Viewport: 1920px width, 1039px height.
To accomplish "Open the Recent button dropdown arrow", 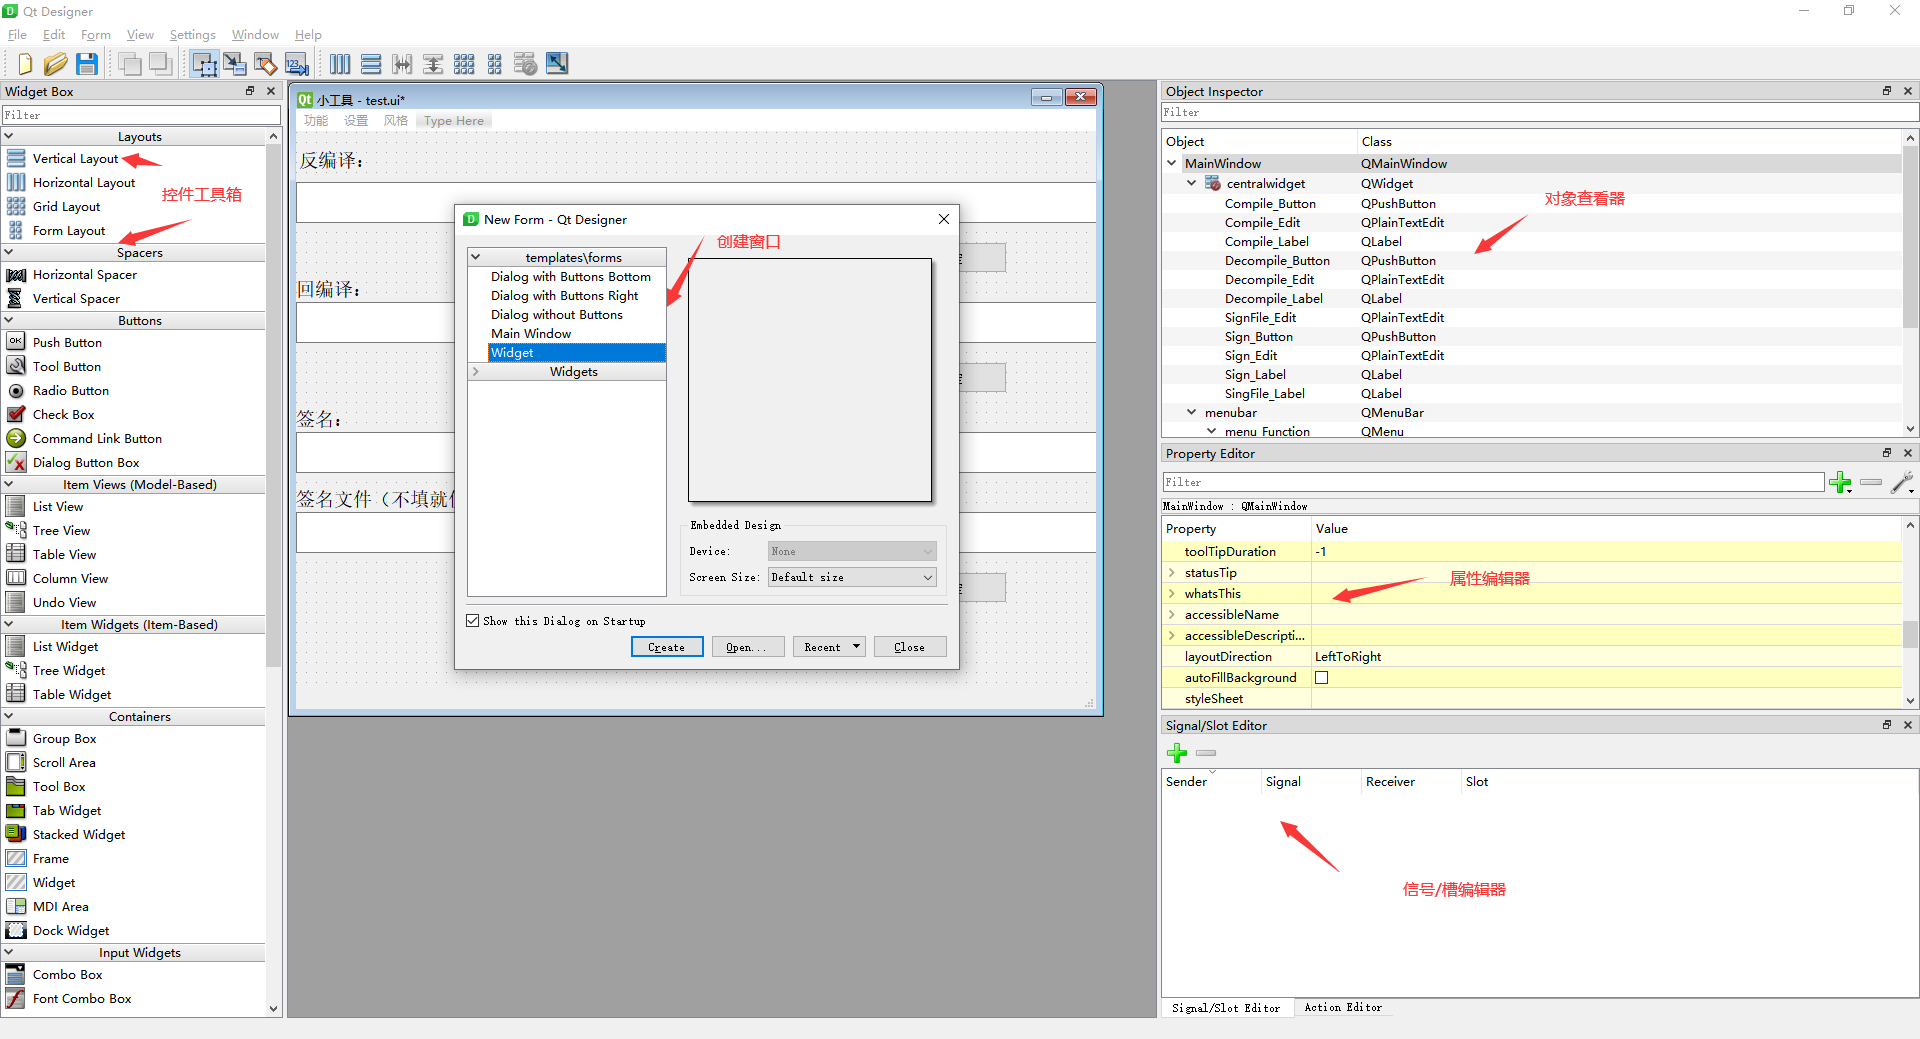I will pos(856,647).
